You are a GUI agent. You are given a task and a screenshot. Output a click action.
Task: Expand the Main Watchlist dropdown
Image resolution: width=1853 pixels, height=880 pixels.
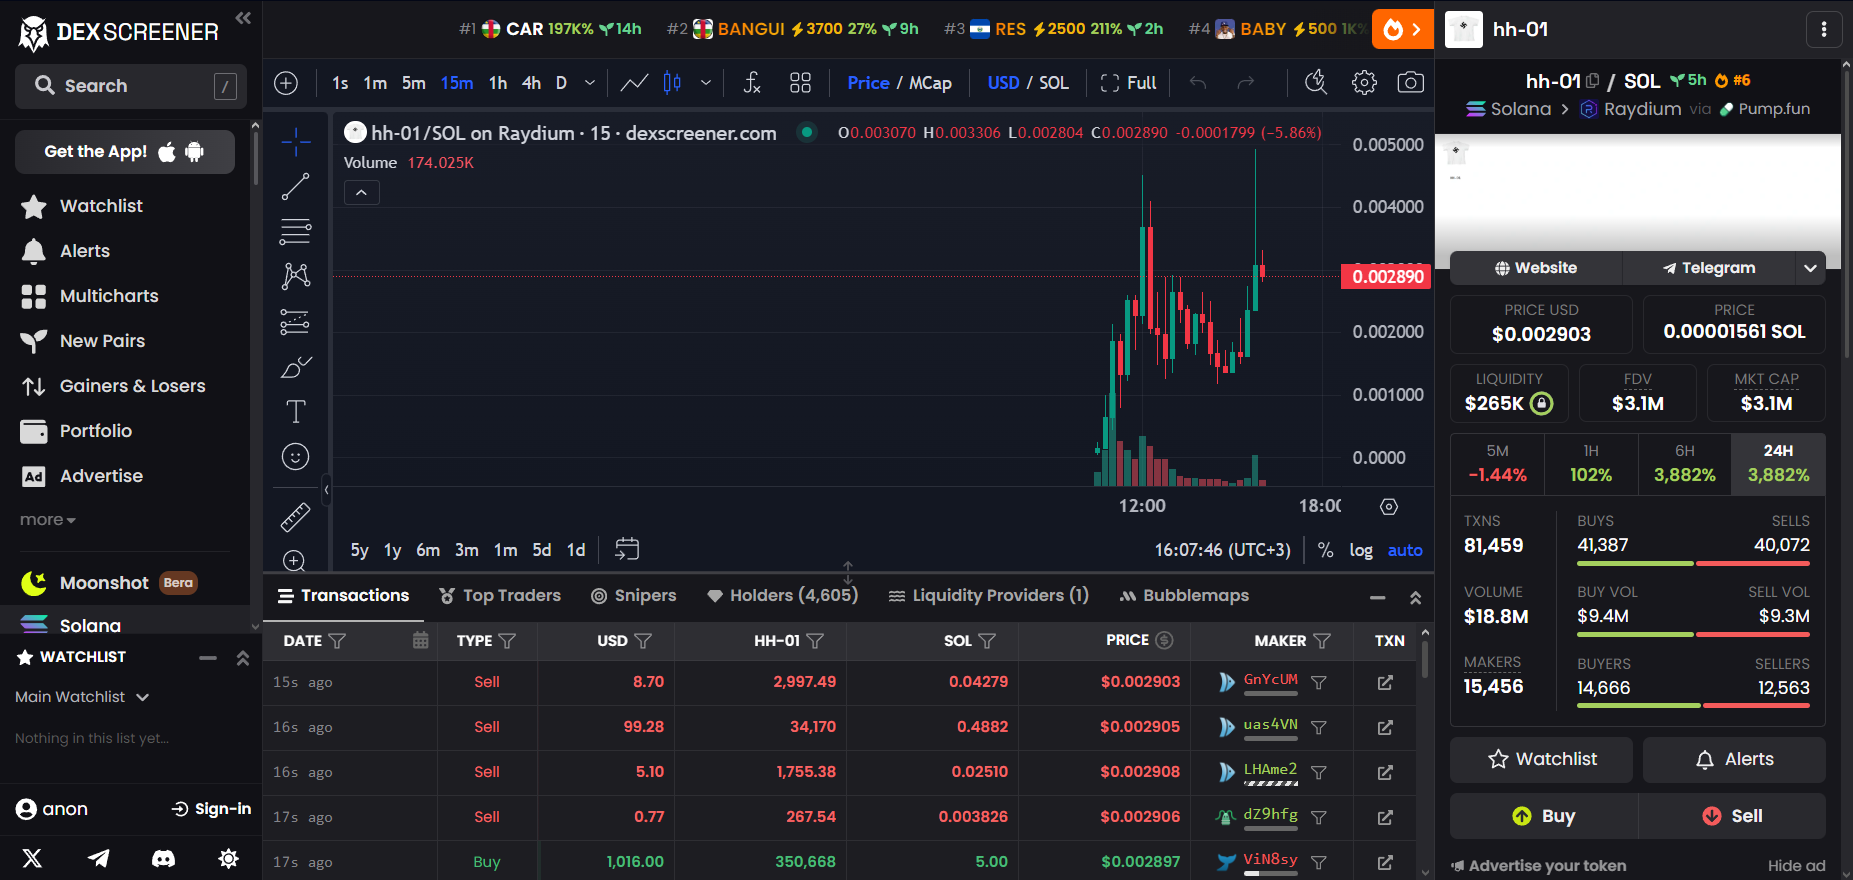[x=82, y=697]
